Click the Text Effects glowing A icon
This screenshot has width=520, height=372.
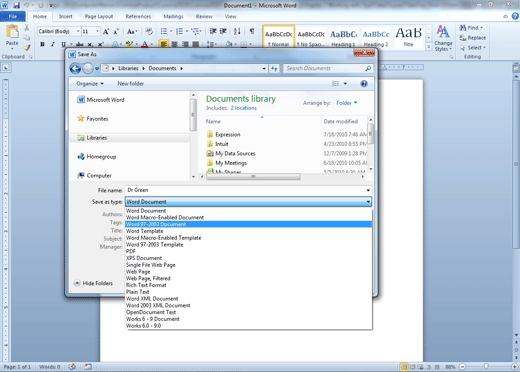point(115,44)
